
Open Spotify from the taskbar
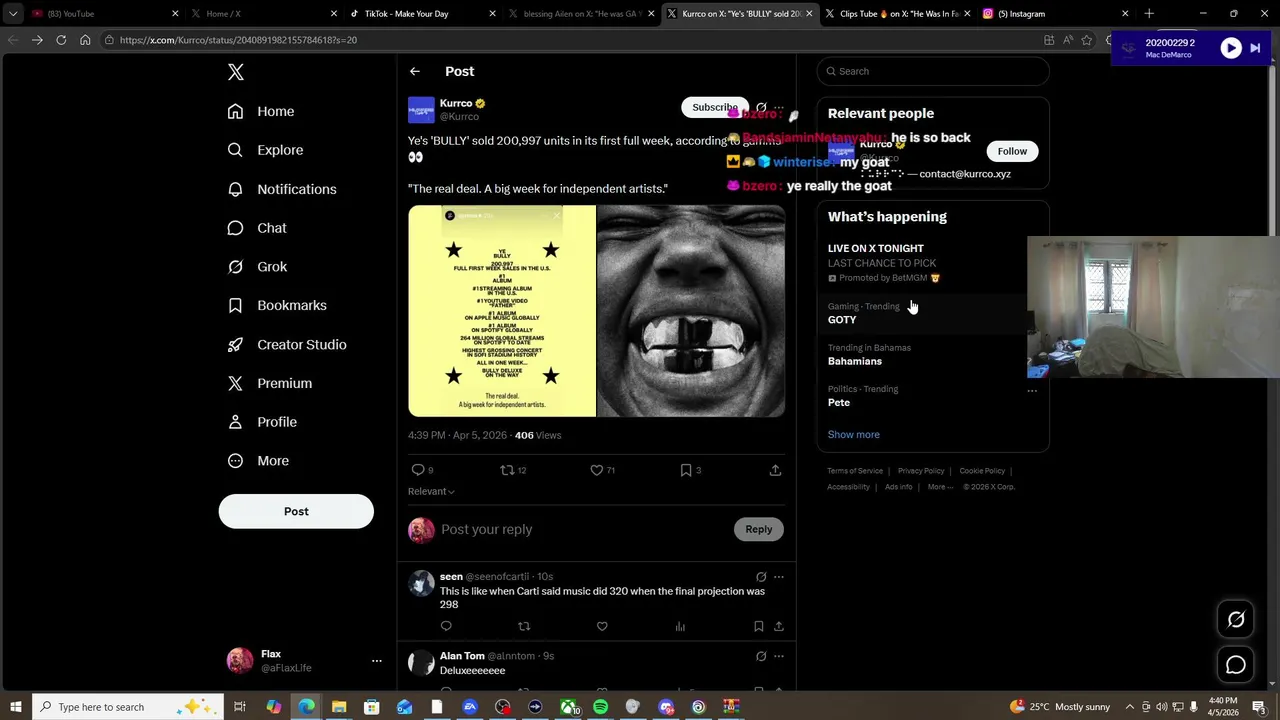tap(600, 707)
